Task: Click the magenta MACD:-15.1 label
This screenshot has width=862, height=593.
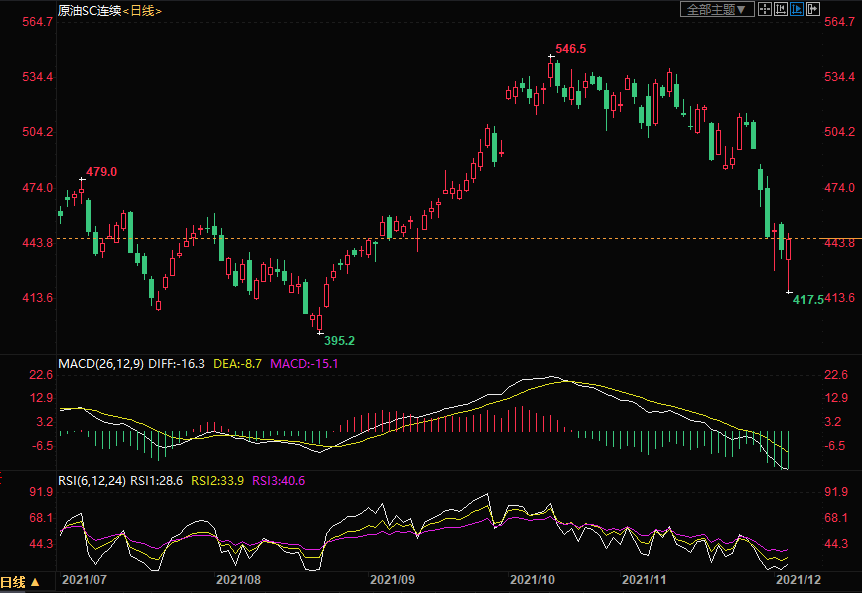Action: click(304, 363)
